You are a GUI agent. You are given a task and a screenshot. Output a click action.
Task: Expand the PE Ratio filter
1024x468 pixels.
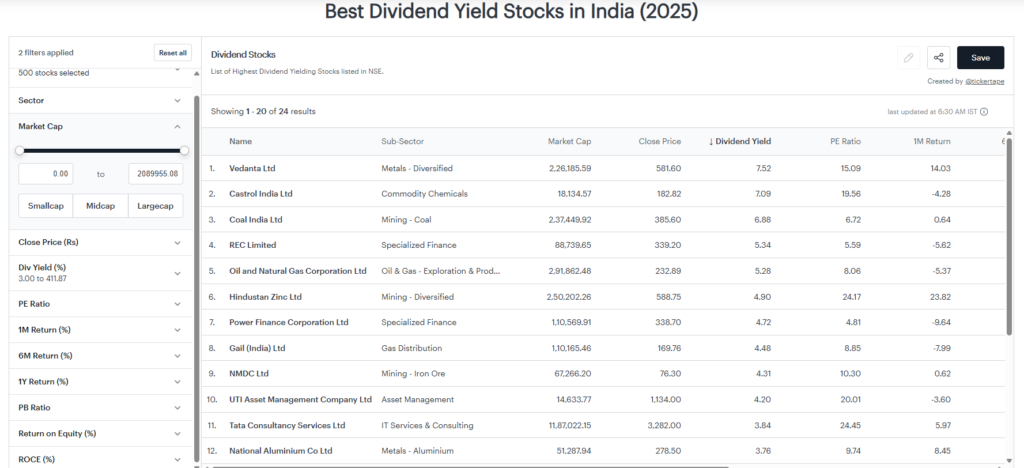pos(178,304)
